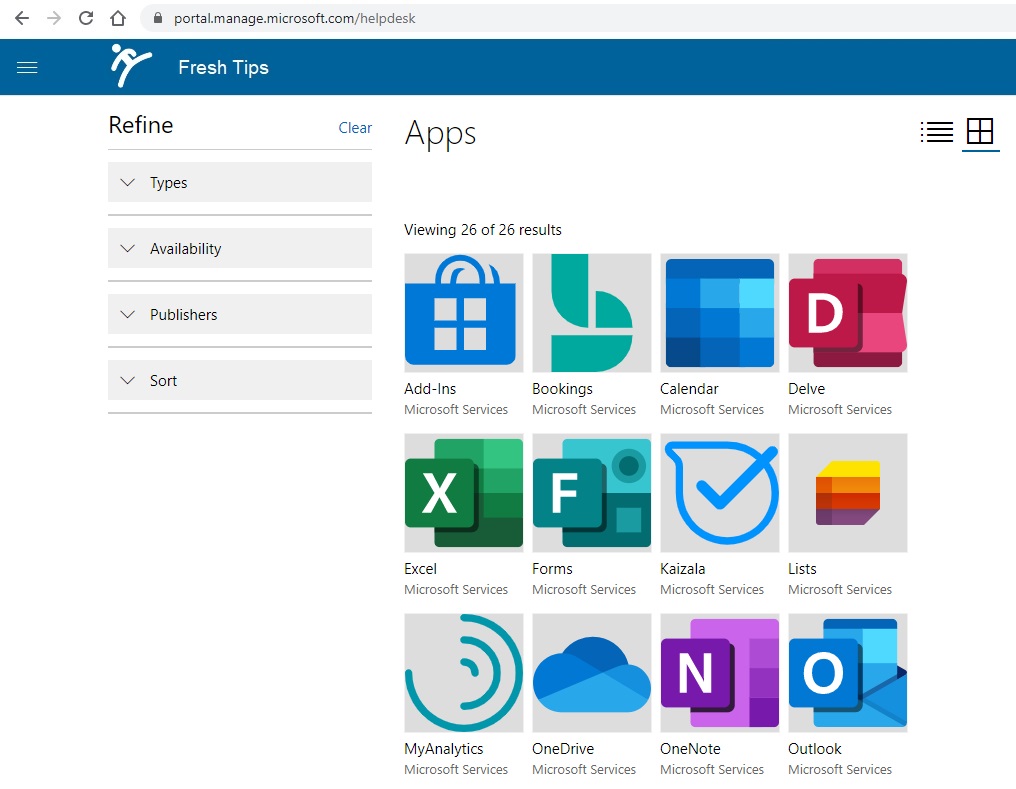1016x789 pixels.
Task: Go back in browser
Action: coord(22,18)
